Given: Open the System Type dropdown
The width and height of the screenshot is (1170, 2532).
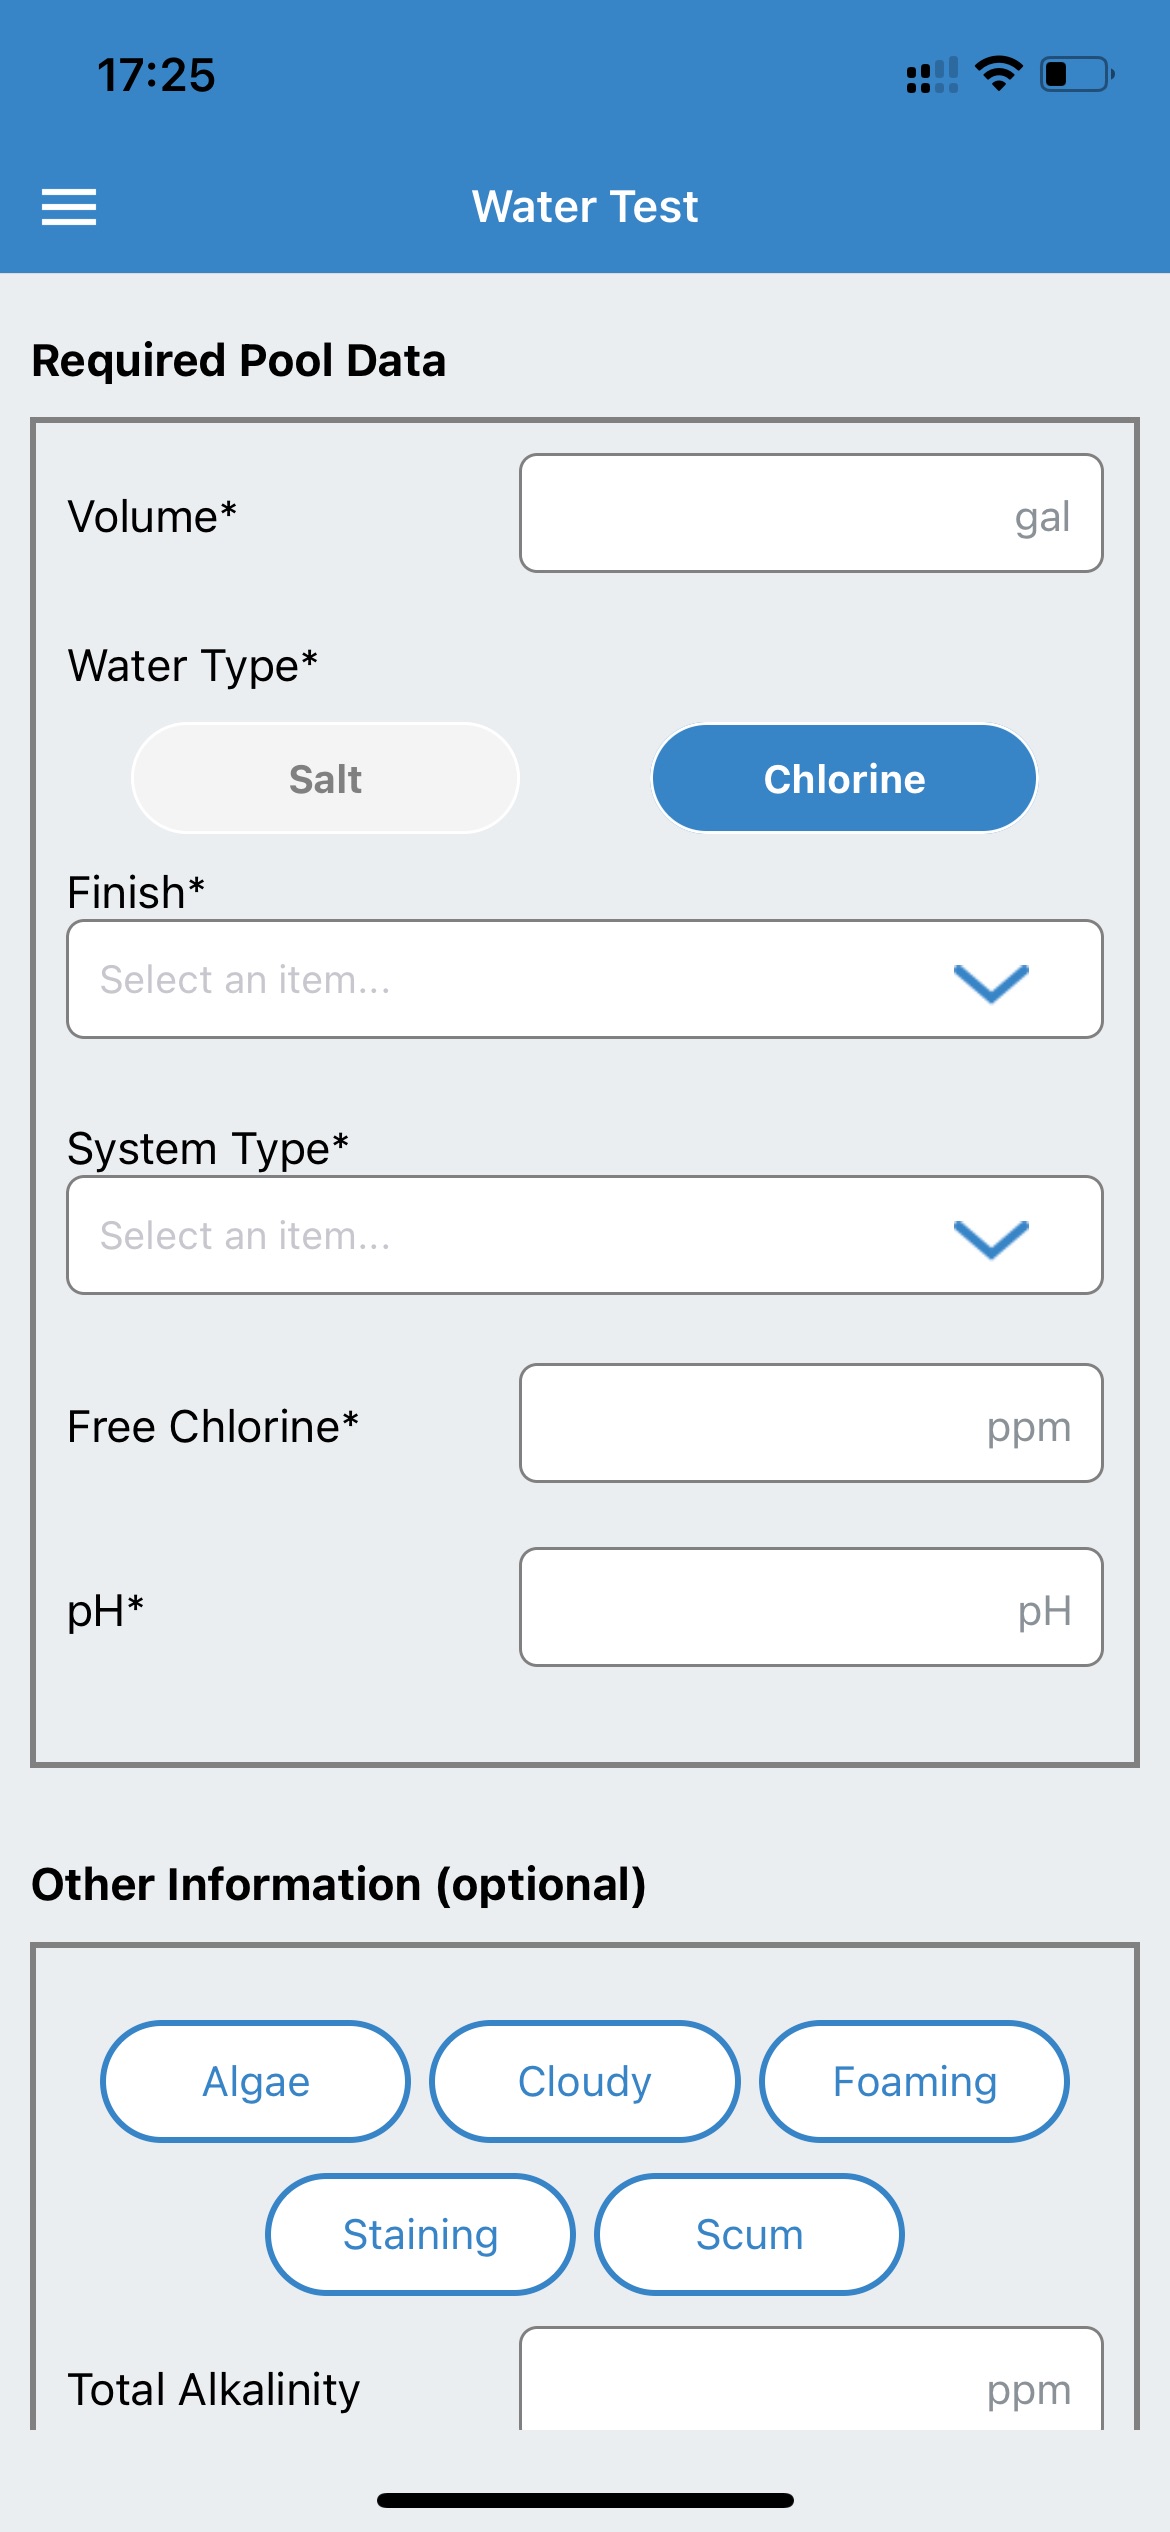Looking at the screenshot, I should (585, 1235).
